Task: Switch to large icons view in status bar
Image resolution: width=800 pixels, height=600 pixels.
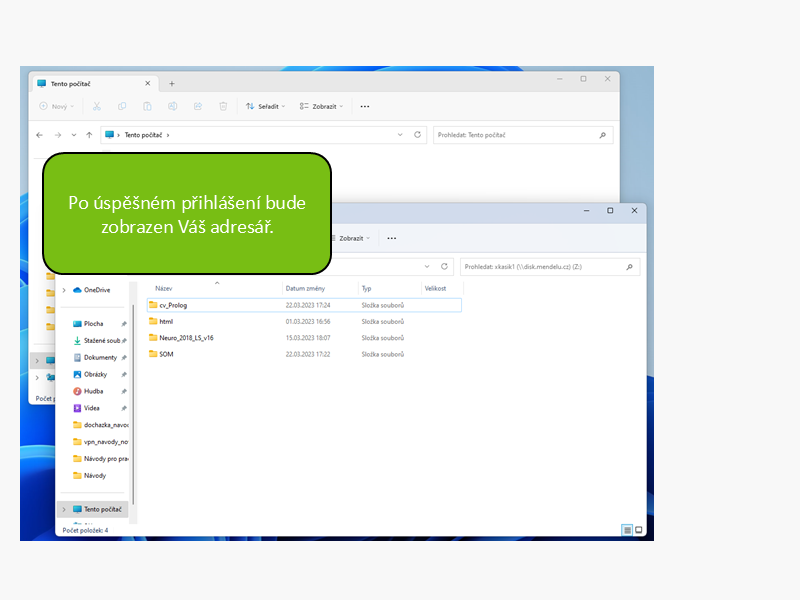Action: 639,529
